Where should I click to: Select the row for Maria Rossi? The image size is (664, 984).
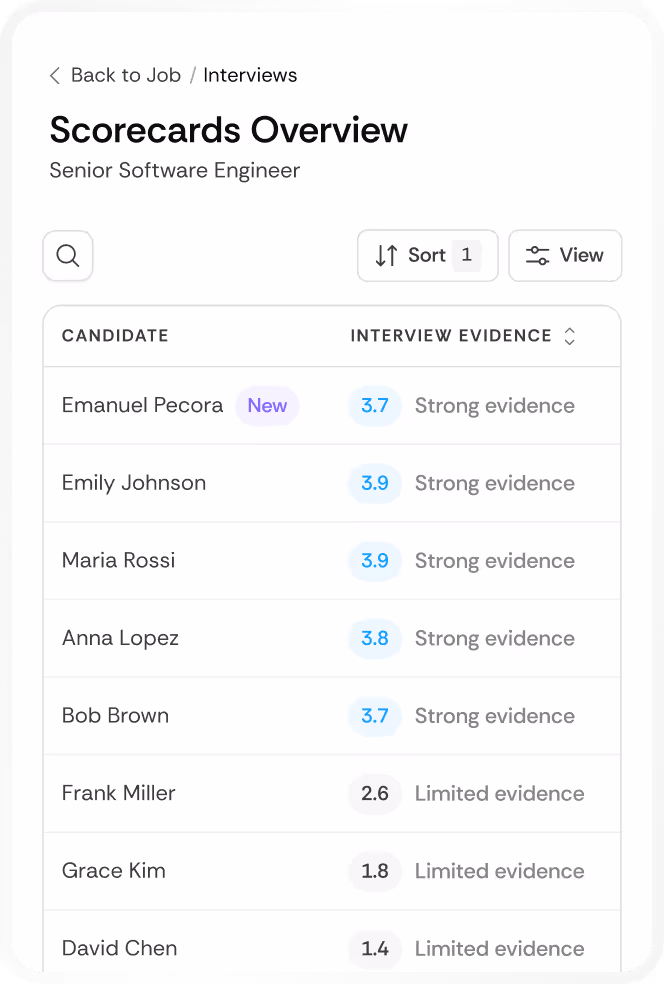coord(331,560)
